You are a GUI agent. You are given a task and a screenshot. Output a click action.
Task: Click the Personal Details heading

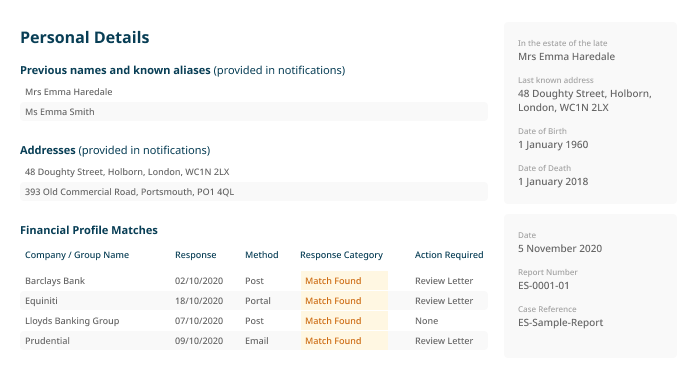pos(85,38)
